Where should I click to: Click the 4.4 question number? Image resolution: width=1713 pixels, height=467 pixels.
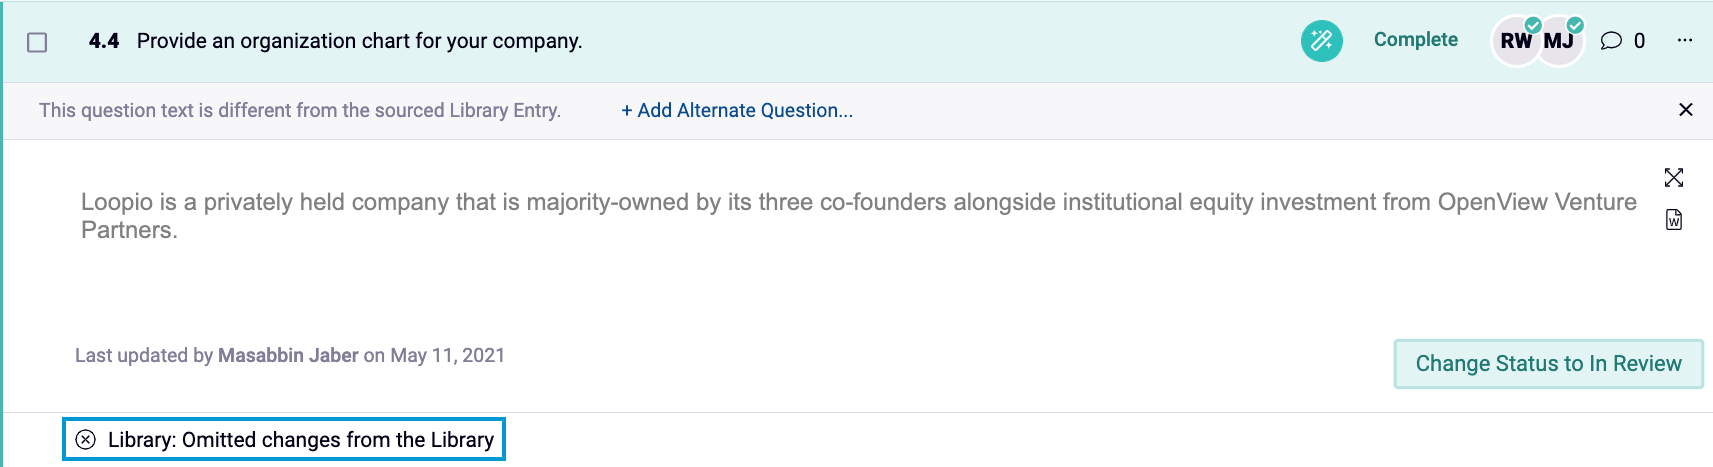104,41
